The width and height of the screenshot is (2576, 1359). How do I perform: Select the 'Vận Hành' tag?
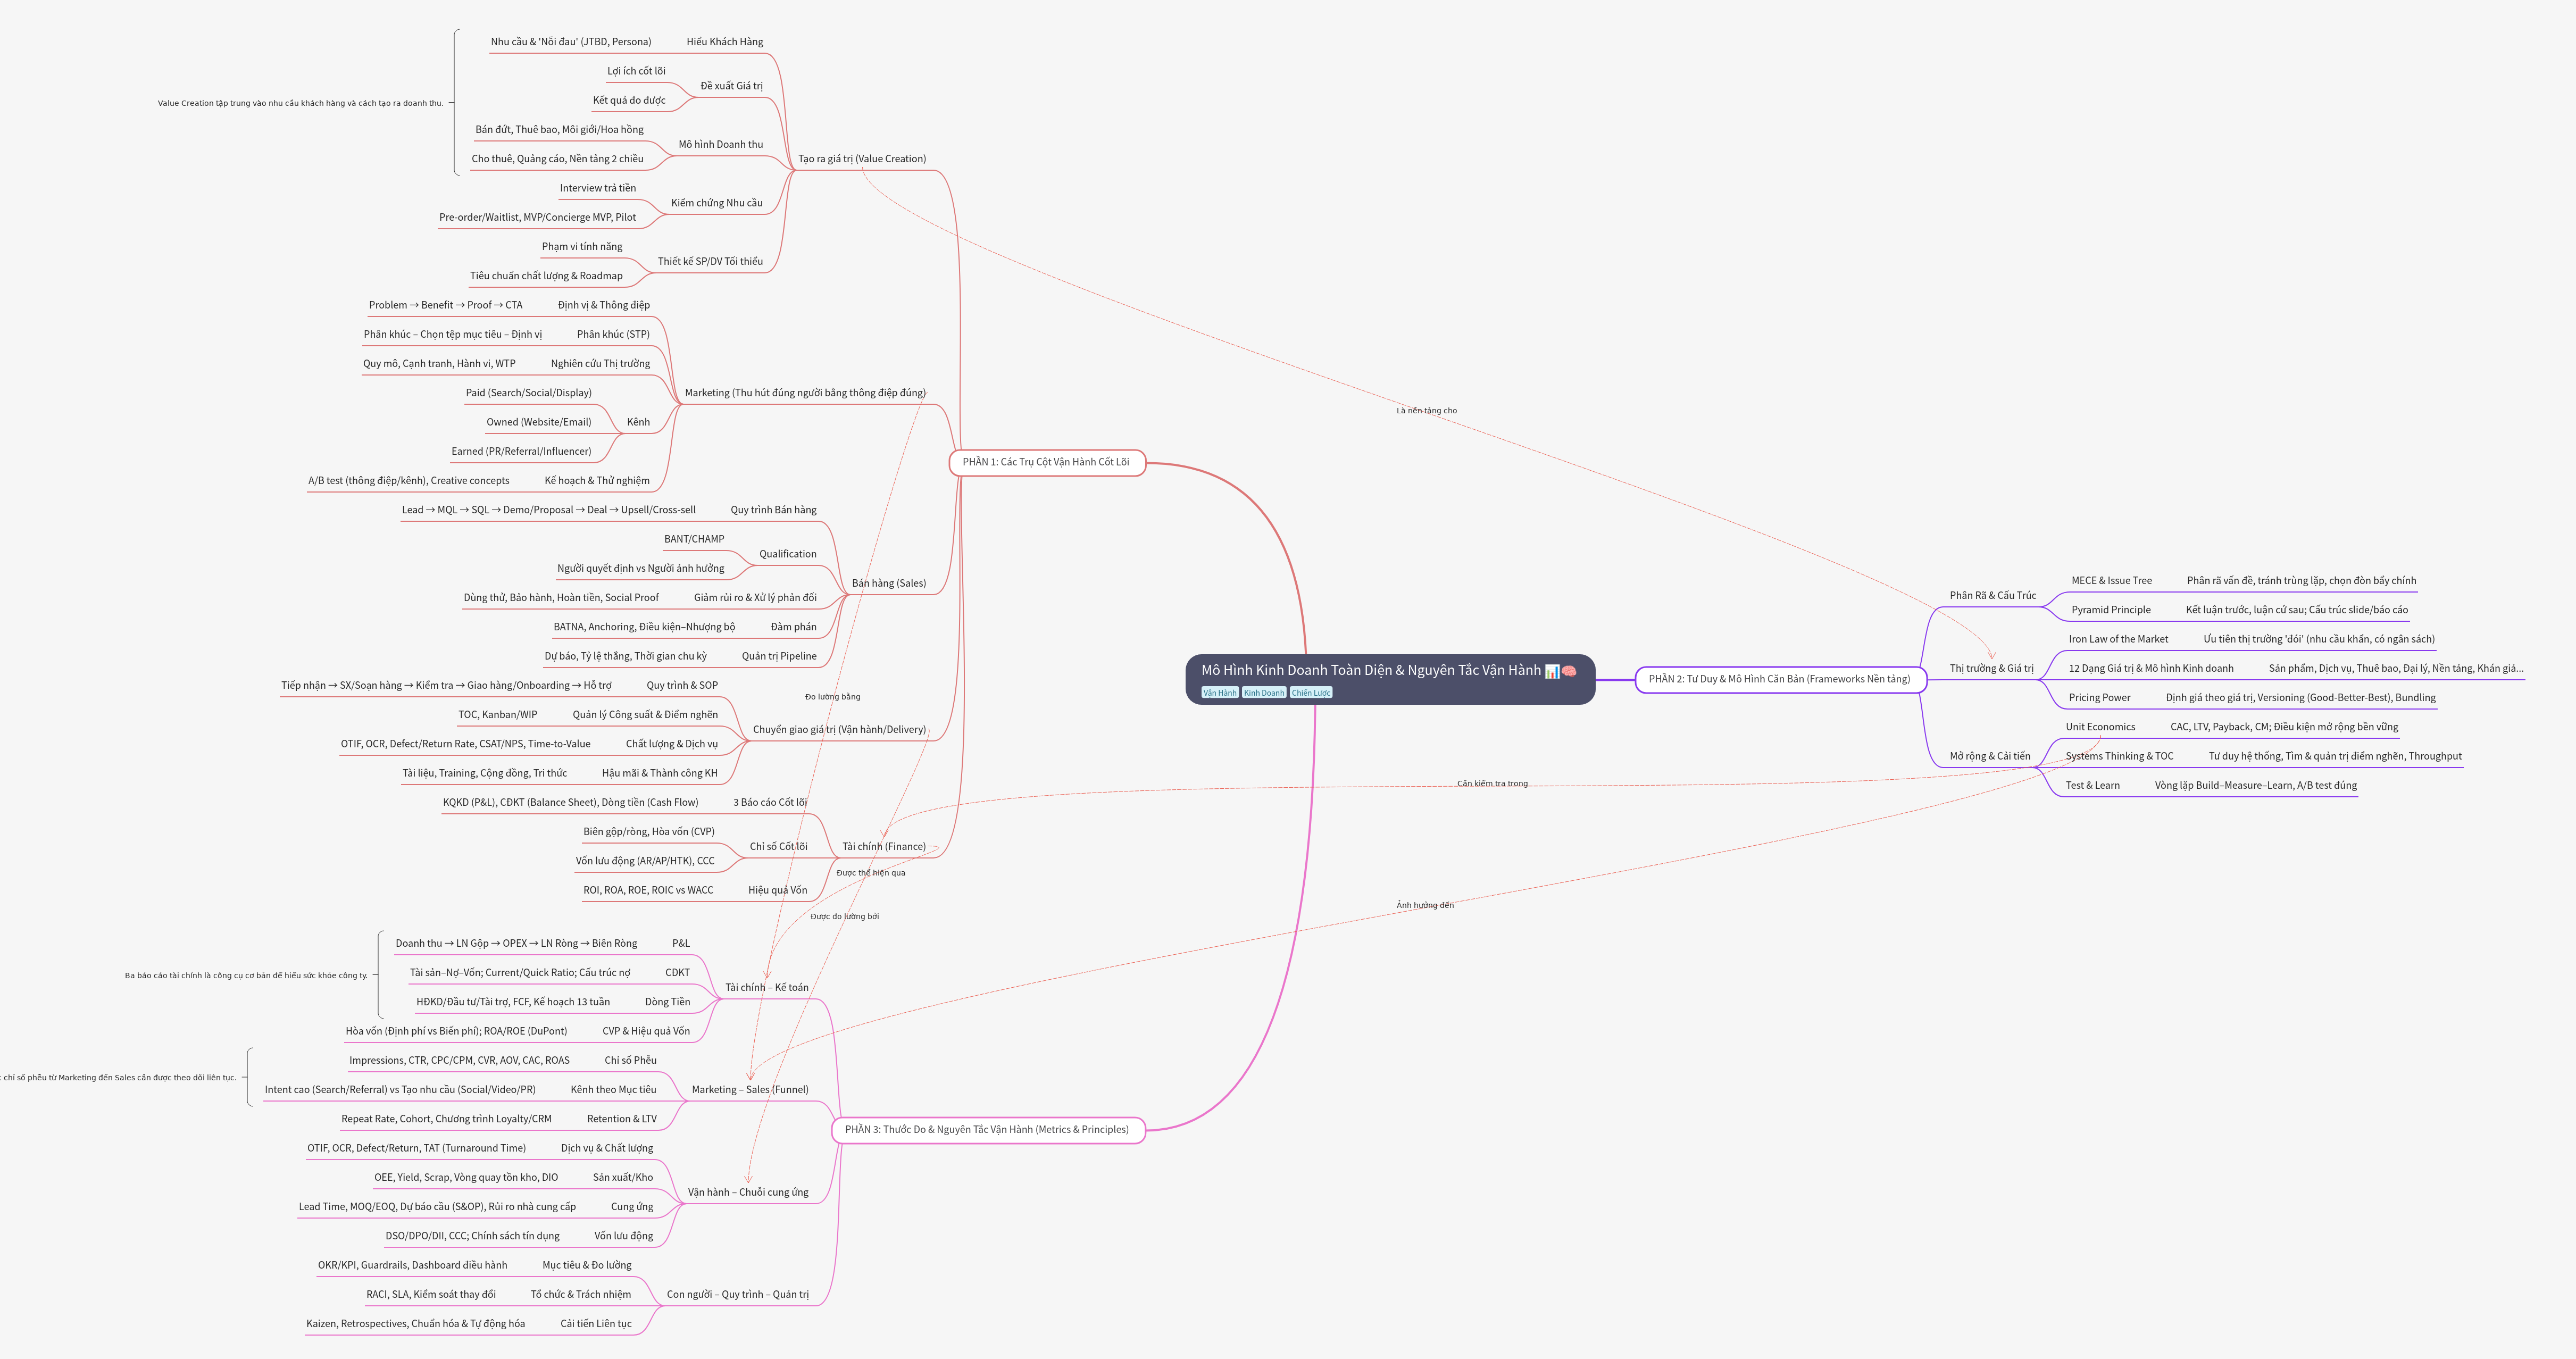coord(1219,693)
